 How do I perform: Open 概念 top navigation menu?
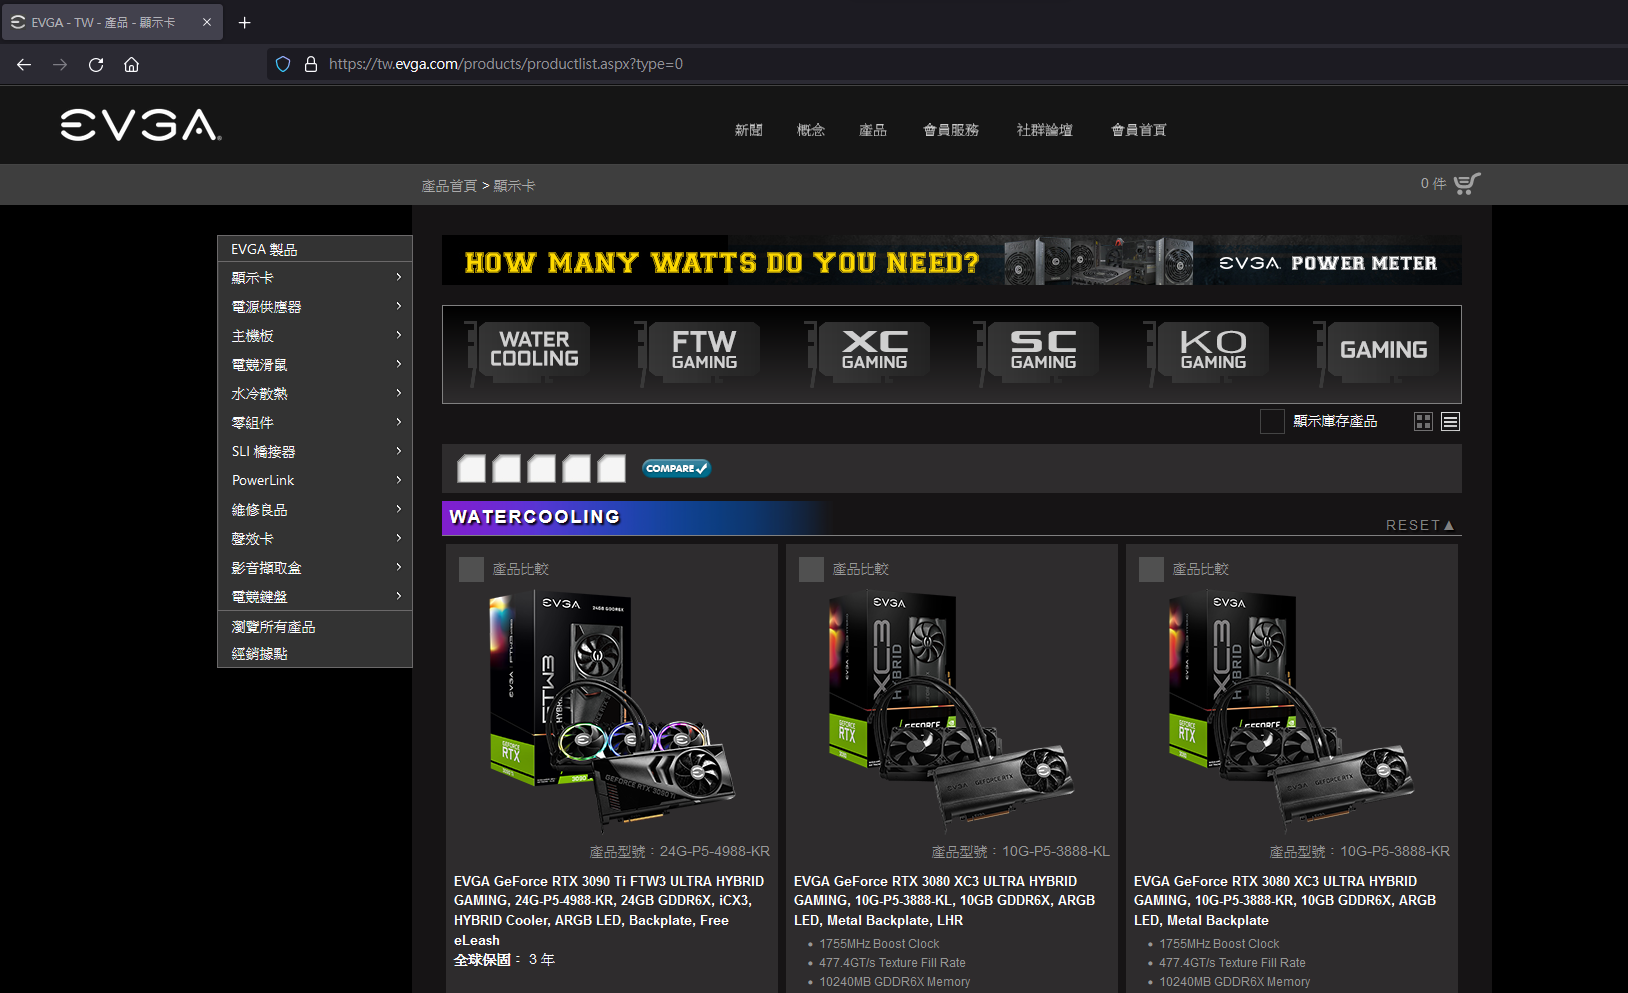tap(810, 130)
